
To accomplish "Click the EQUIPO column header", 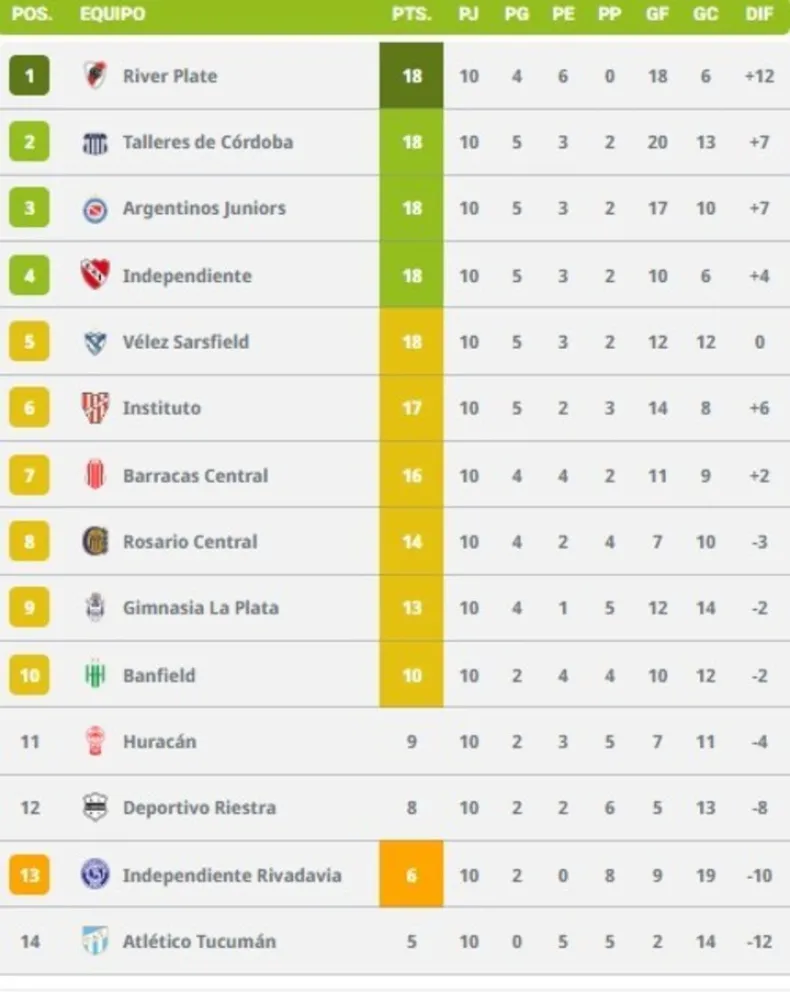I will 113,14.
